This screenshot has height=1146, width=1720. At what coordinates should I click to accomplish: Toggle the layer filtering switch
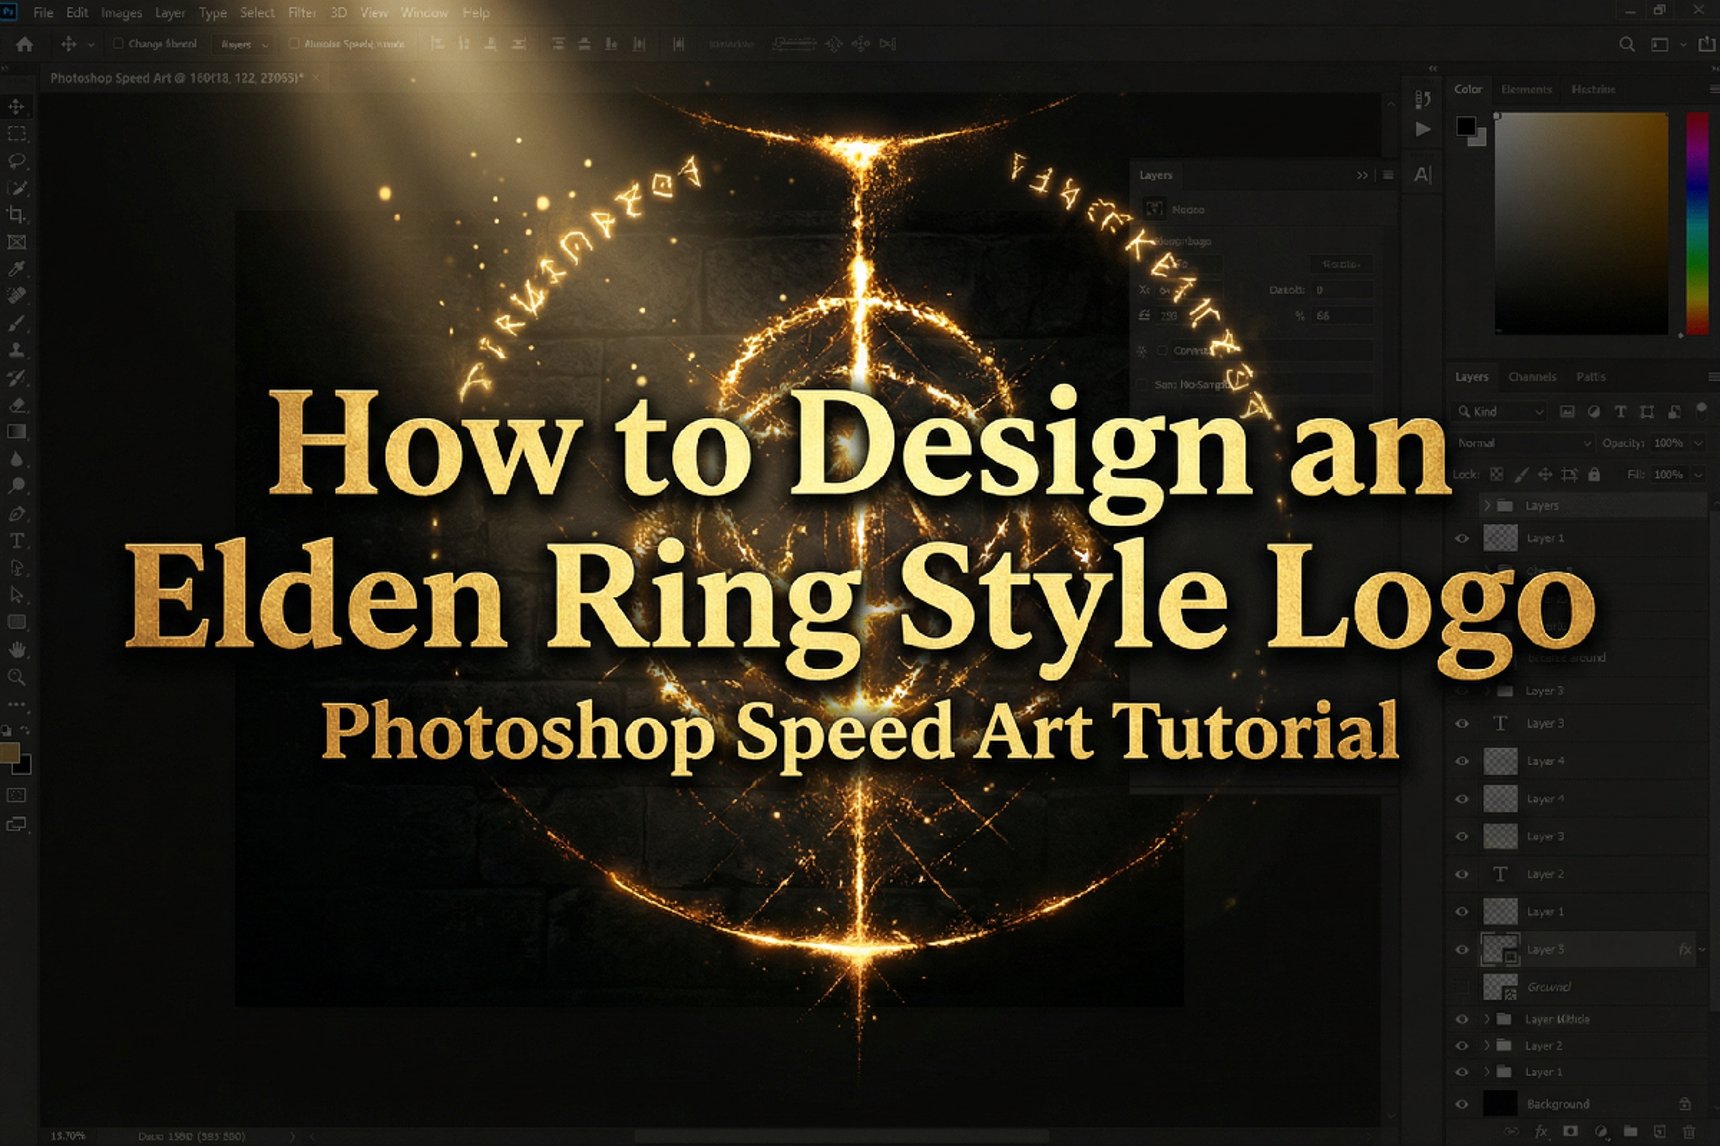coord(1701,410)
